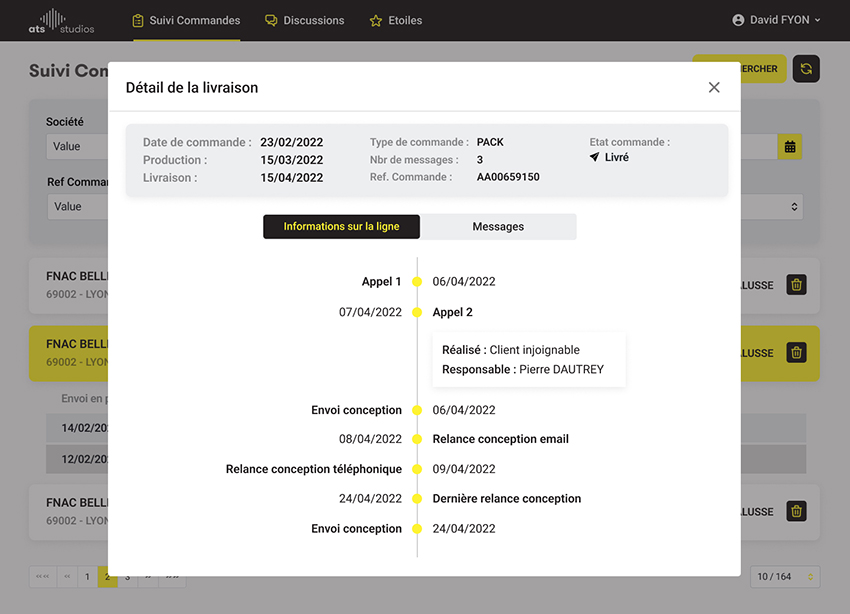Click the Société Value input field

click(77, 146)
